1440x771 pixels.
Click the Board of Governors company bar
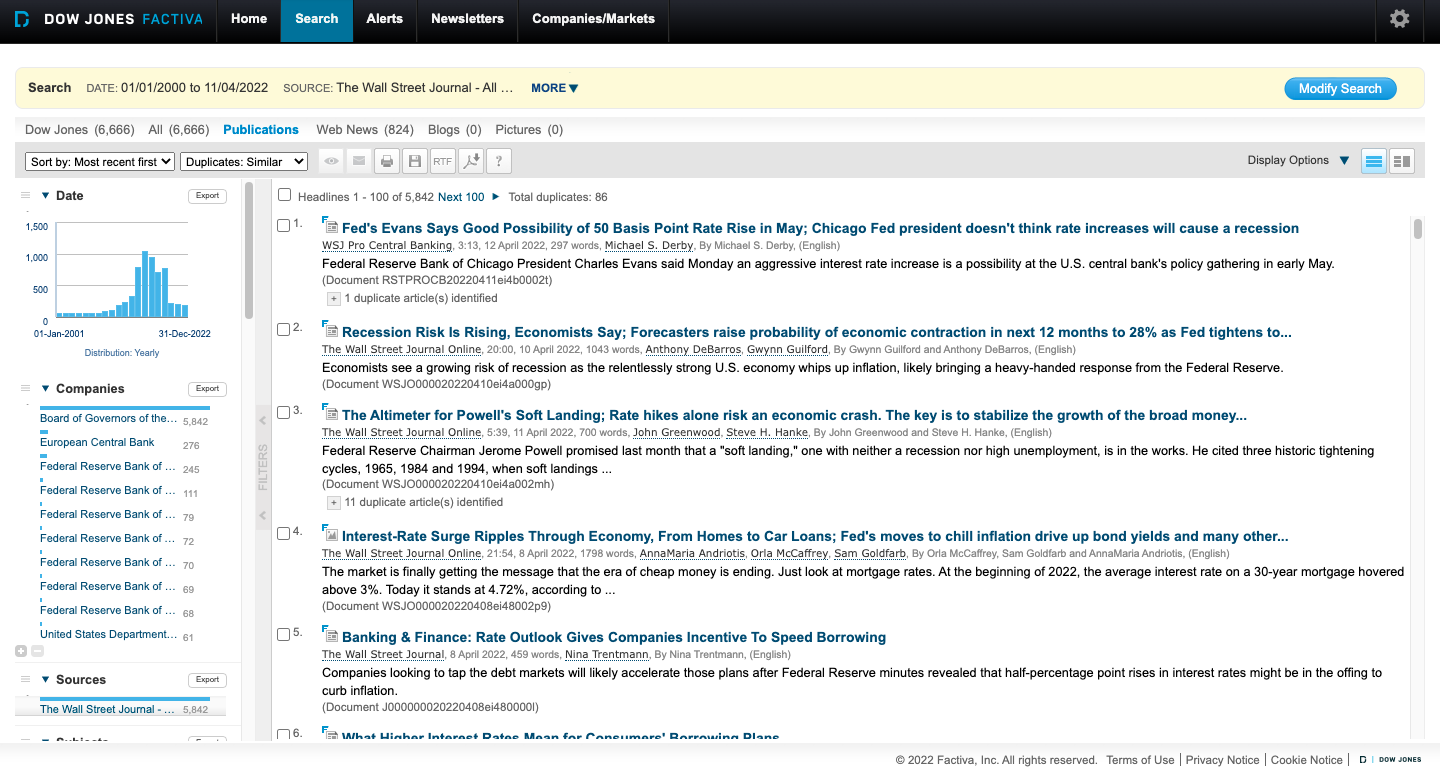click(125, 408)
